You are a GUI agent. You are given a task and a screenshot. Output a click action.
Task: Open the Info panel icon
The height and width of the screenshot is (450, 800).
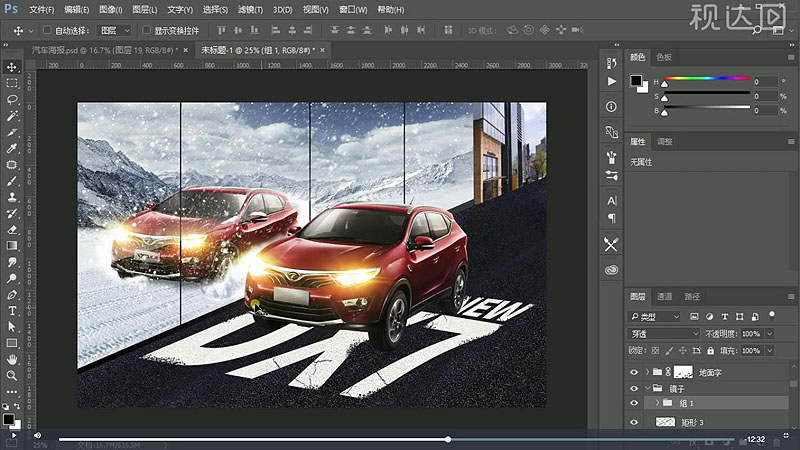pyautogui.click(x=611, y=107)
